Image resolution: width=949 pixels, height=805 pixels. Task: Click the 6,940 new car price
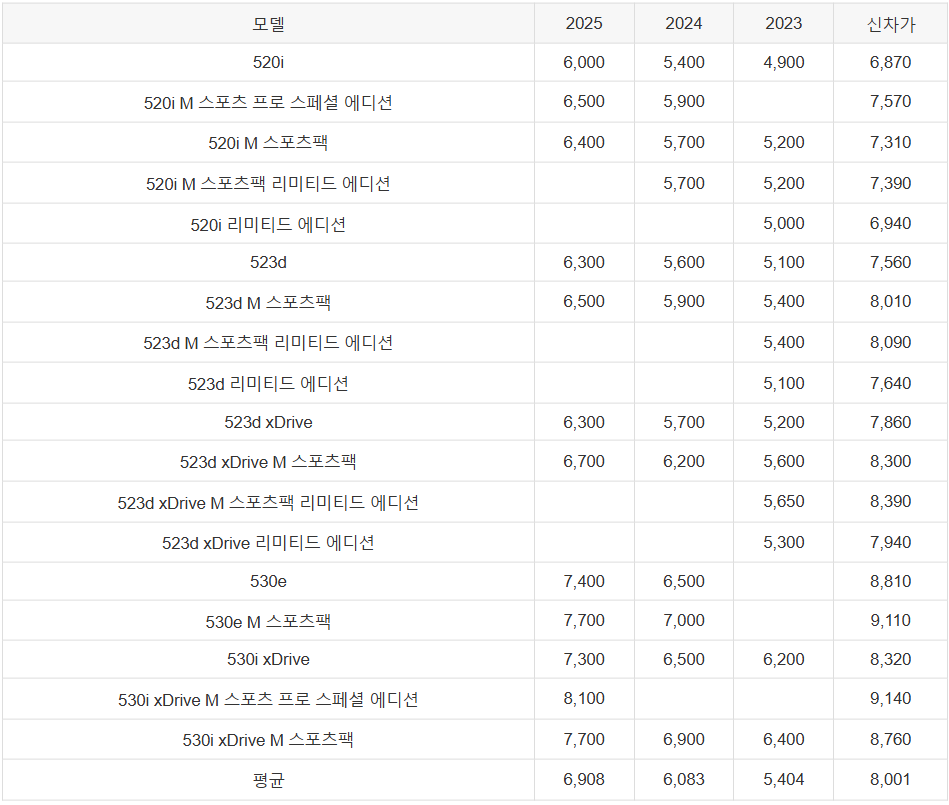(890, 223)
